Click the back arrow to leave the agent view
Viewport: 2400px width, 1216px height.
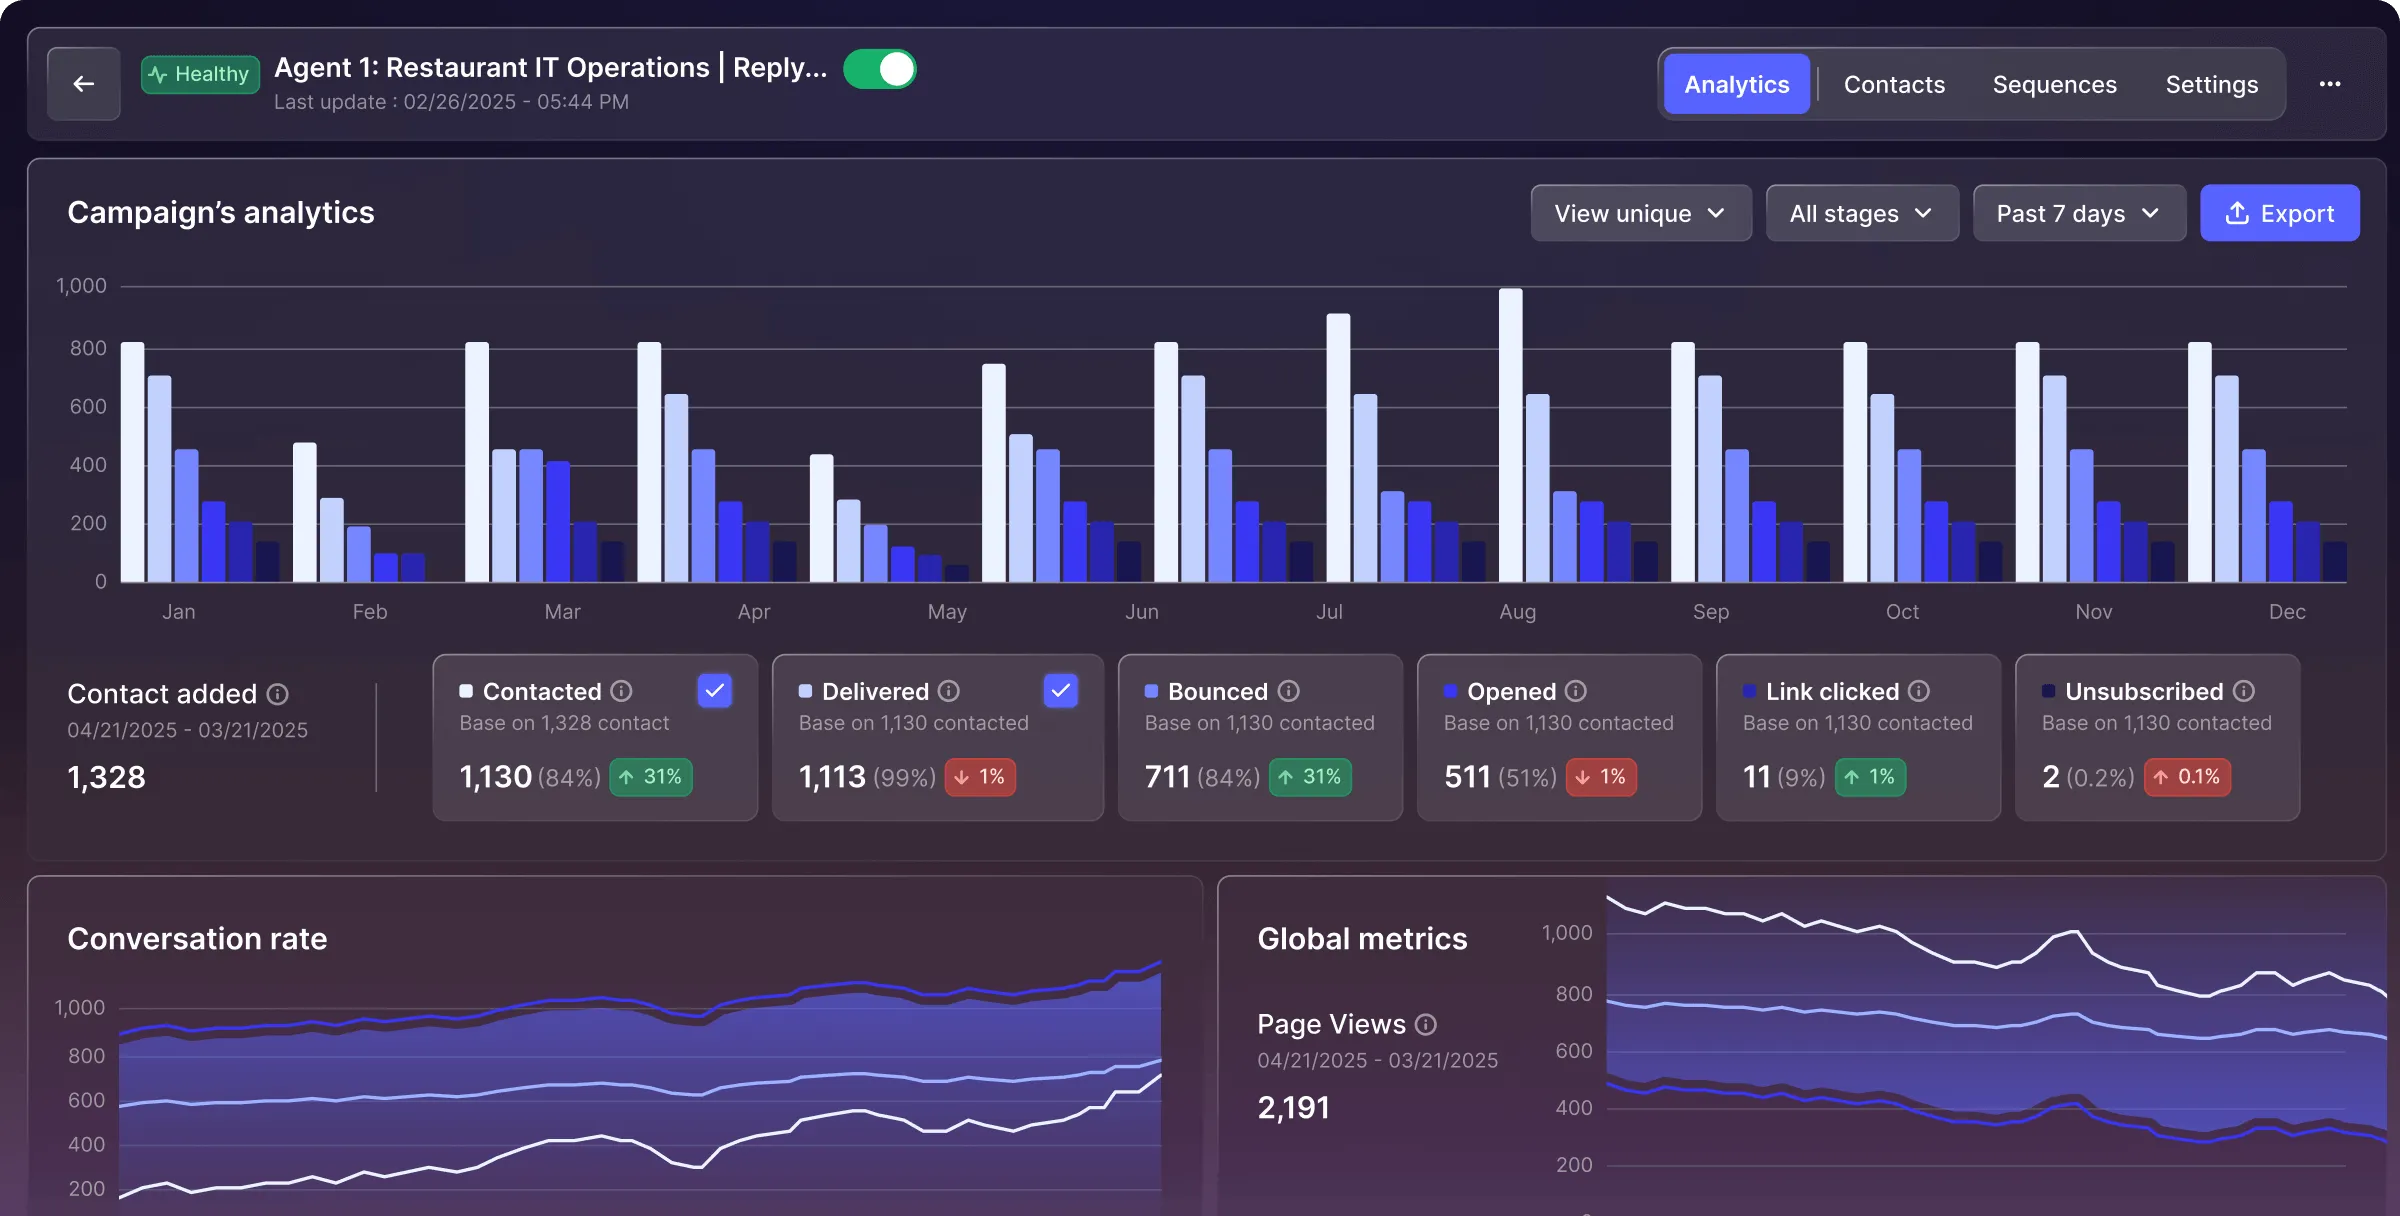84,83
